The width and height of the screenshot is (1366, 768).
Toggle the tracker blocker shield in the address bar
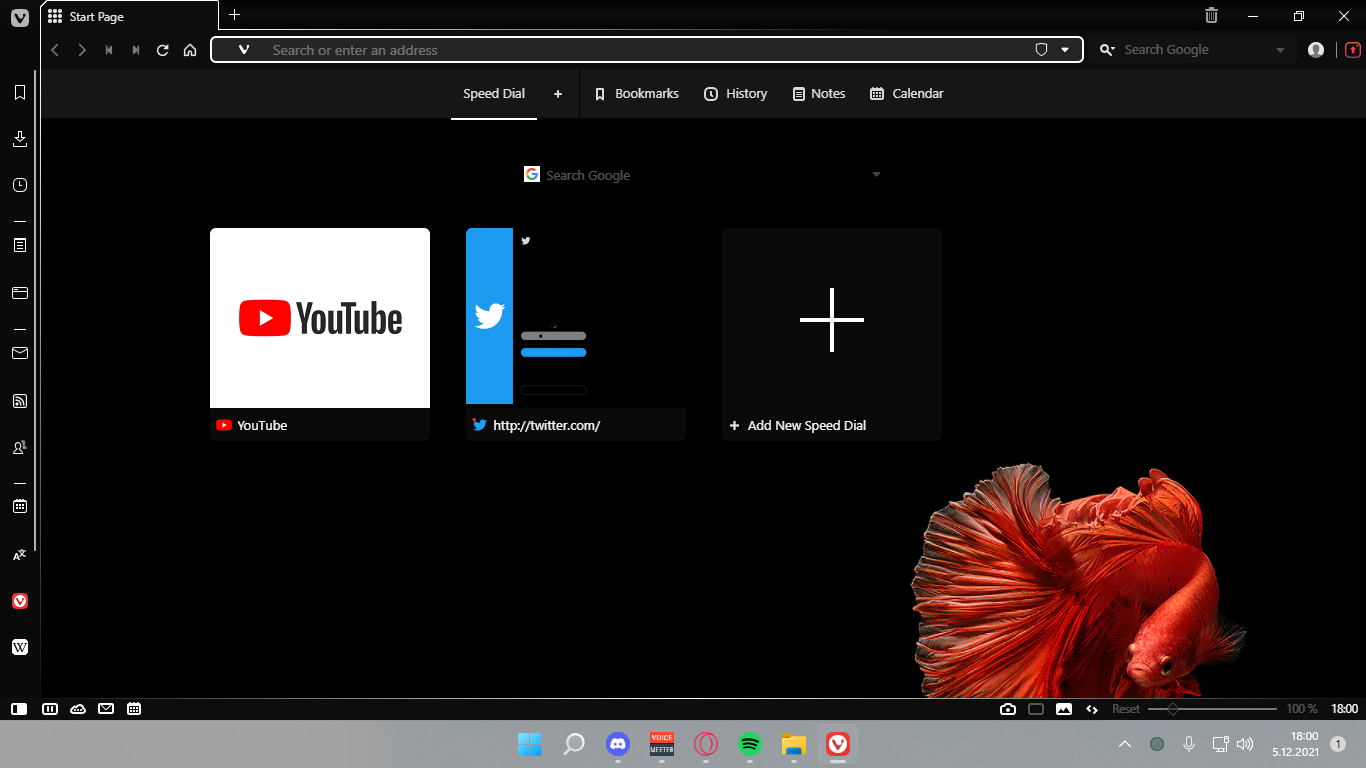tap(1041, 50)
